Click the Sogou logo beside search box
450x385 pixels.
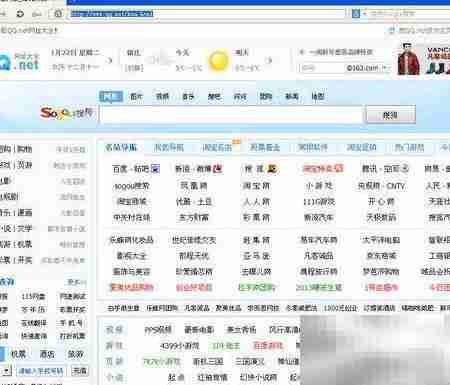point(66,113)
